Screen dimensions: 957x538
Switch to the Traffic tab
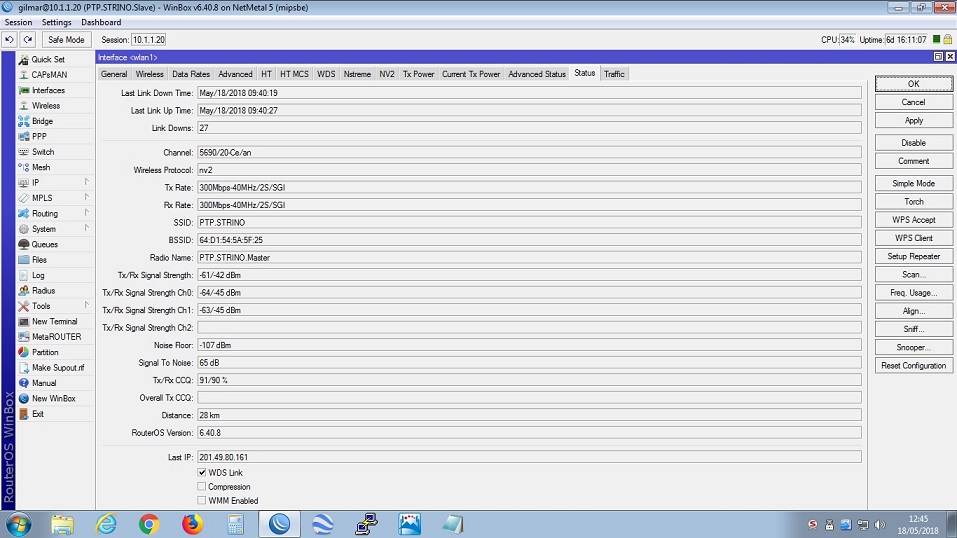pos(614,74)
